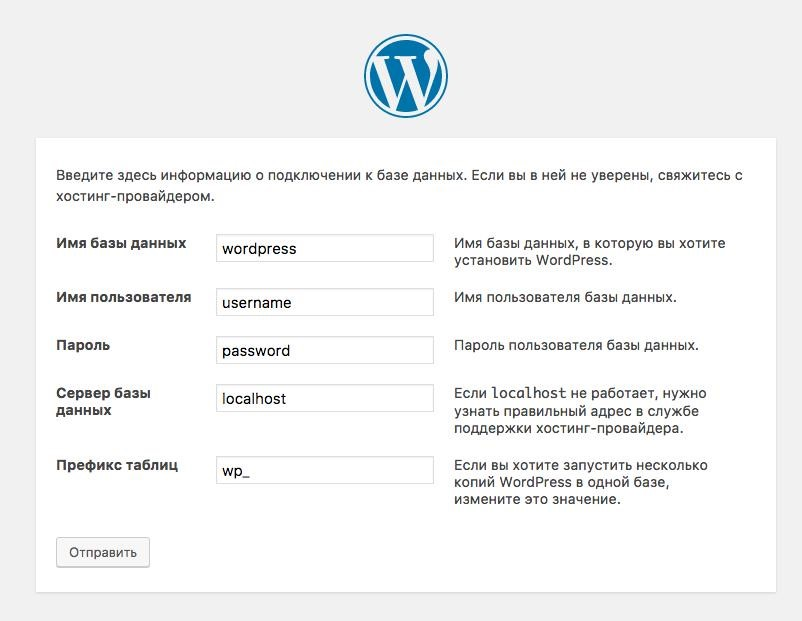Image resolution: width=802 pixels, height=621 pixels.
Task: Click the intro text about database connection
Action: pyautogui.click(x=399, y=186)
